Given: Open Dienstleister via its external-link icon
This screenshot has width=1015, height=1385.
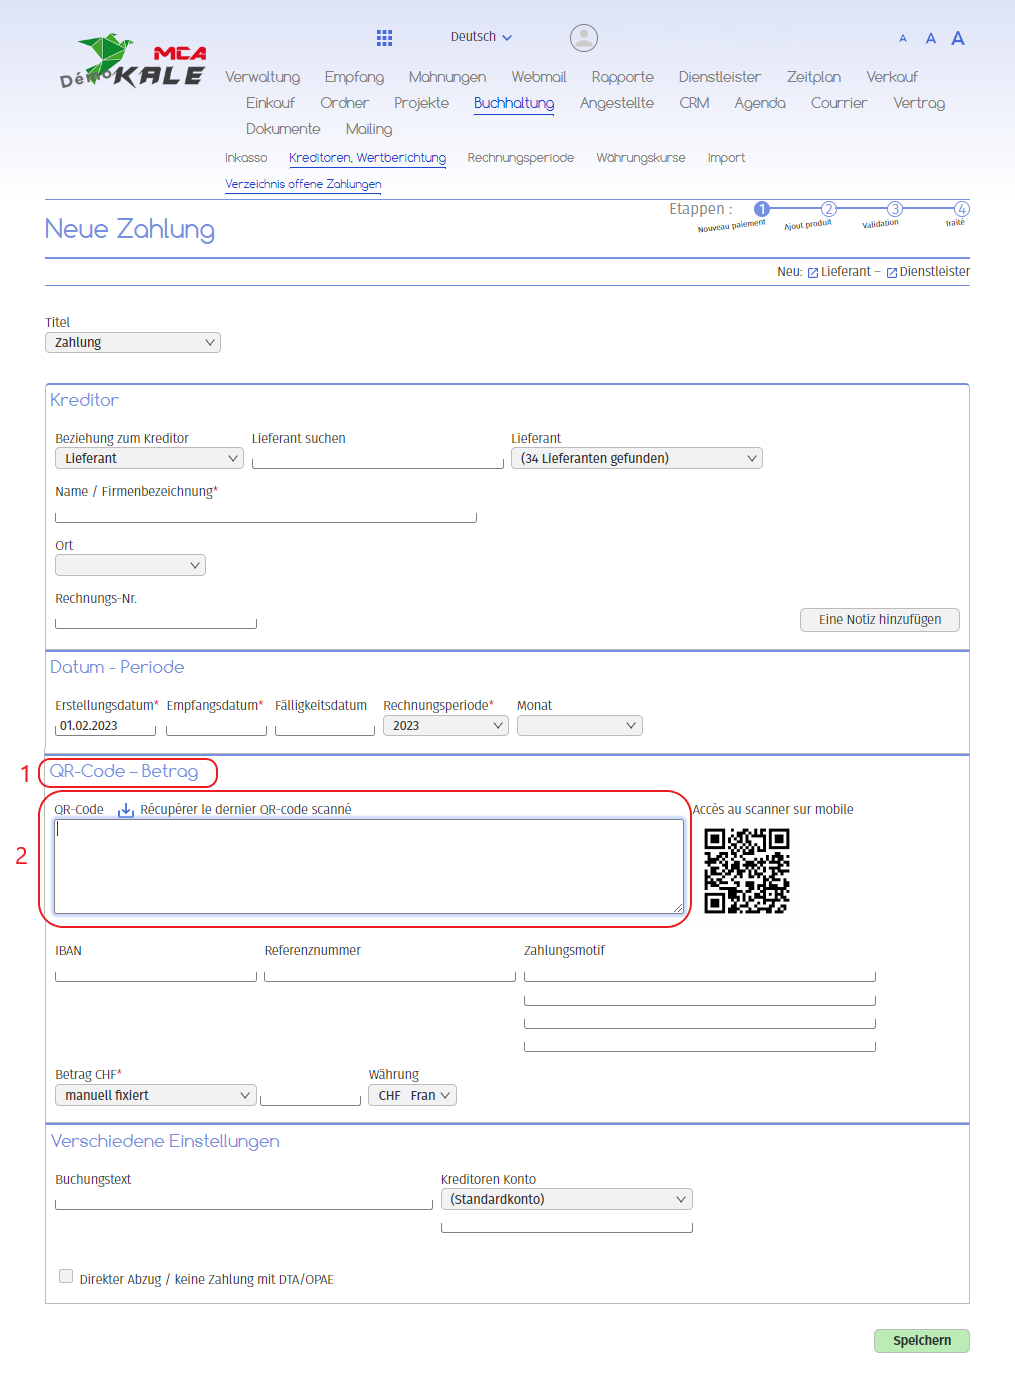Looking at the screenshot, I should tap(890, 271).
